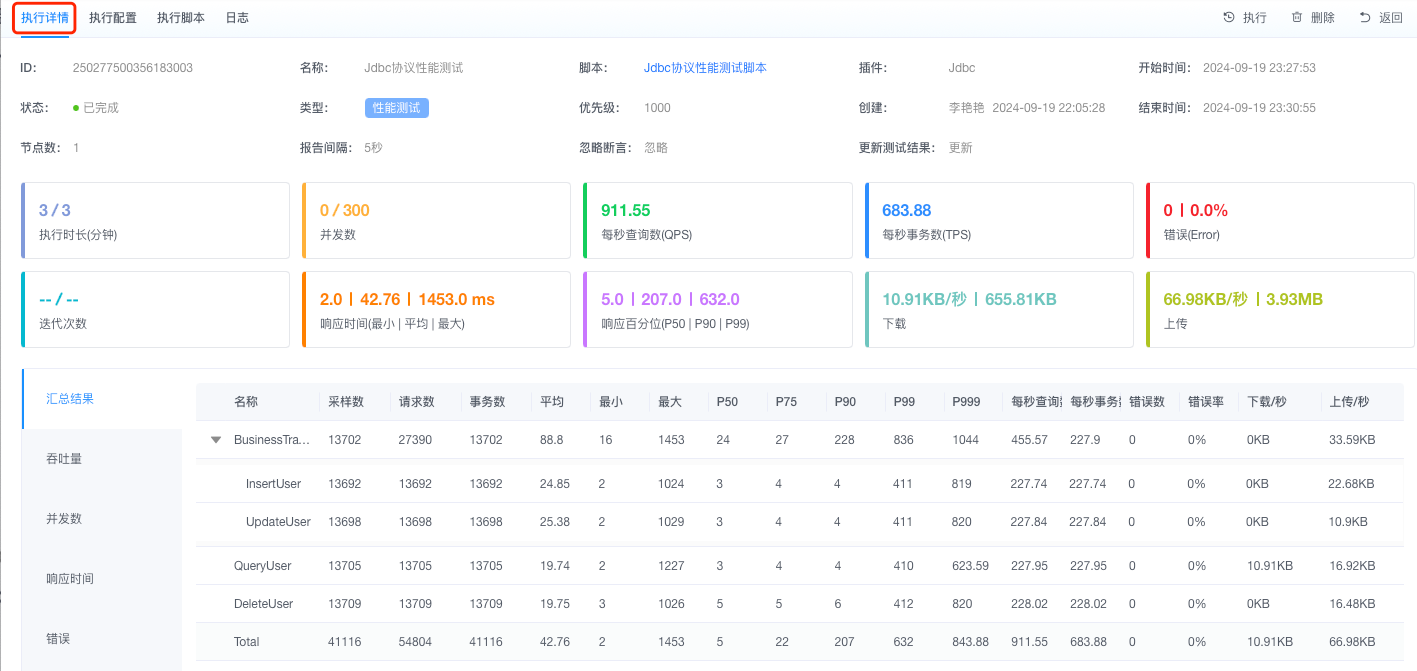
Task: Click the 27390 request count cell
Action: tap(415, 440)
